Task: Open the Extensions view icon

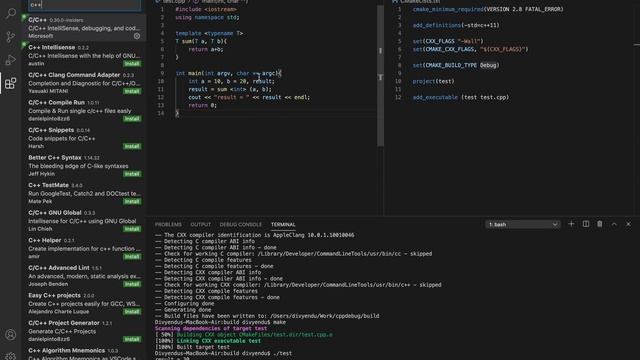Action: [x=11, y=83]
